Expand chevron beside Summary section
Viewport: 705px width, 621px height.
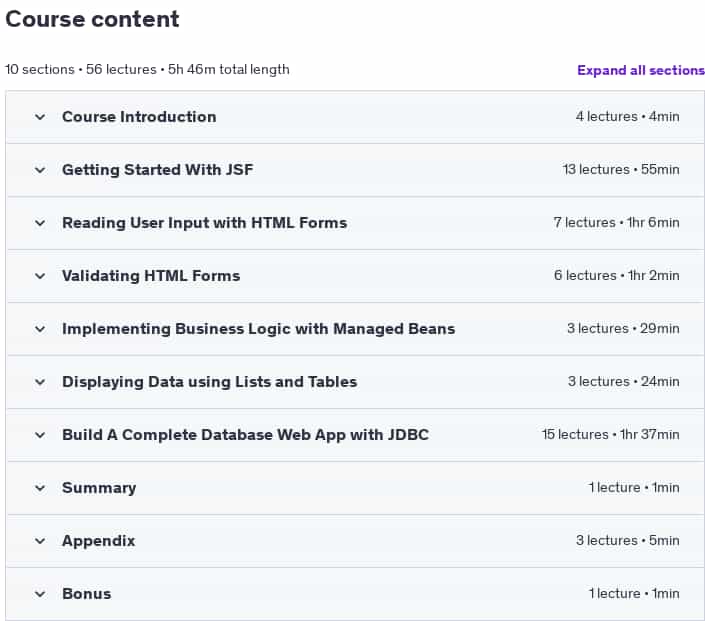pos(40,488)
